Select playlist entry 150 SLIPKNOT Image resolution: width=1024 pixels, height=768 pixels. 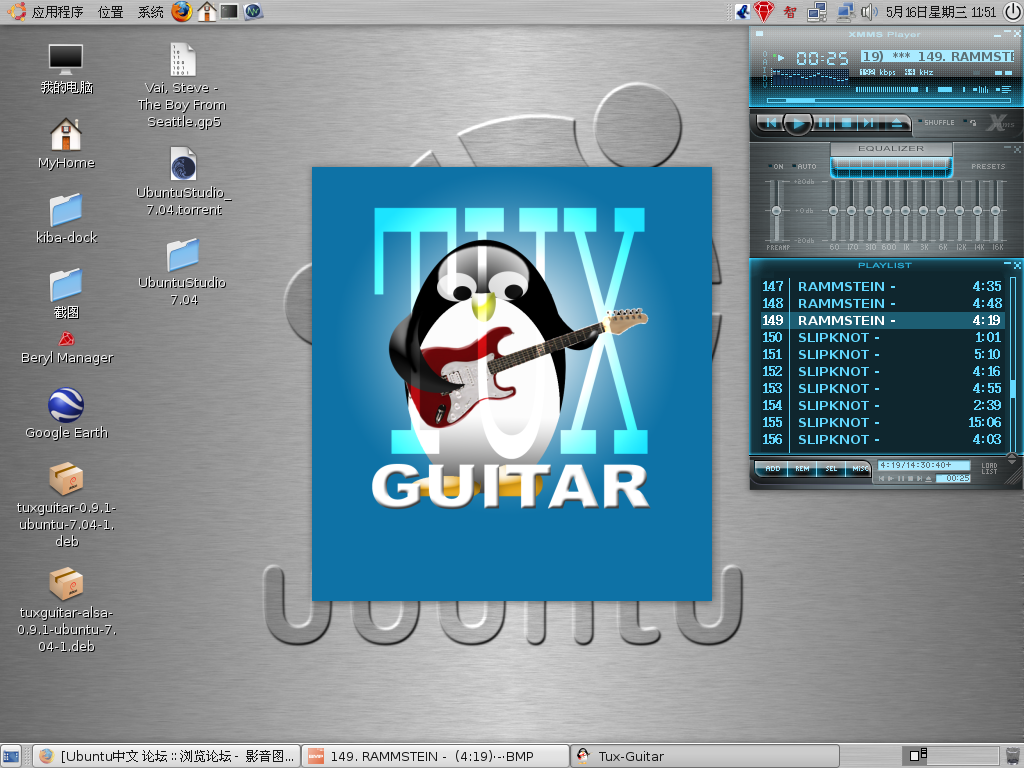pos(882,337)
